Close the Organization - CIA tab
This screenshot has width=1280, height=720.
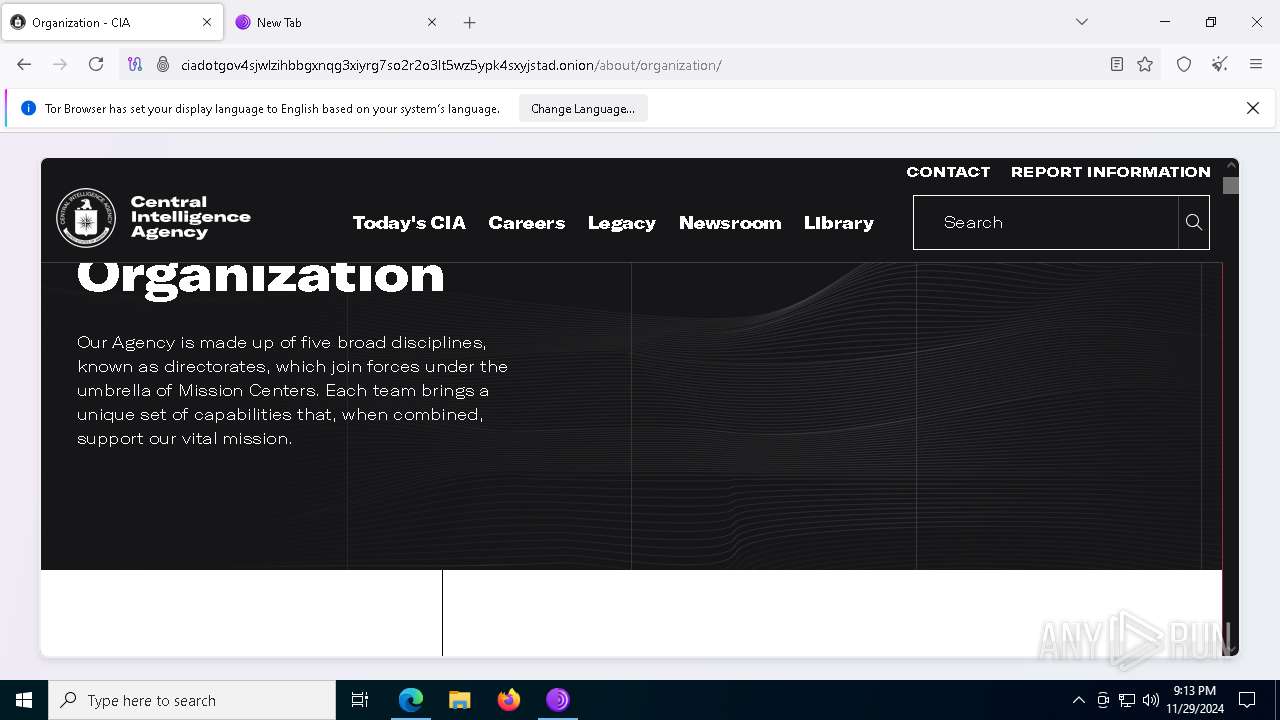[x=207, y=22]
